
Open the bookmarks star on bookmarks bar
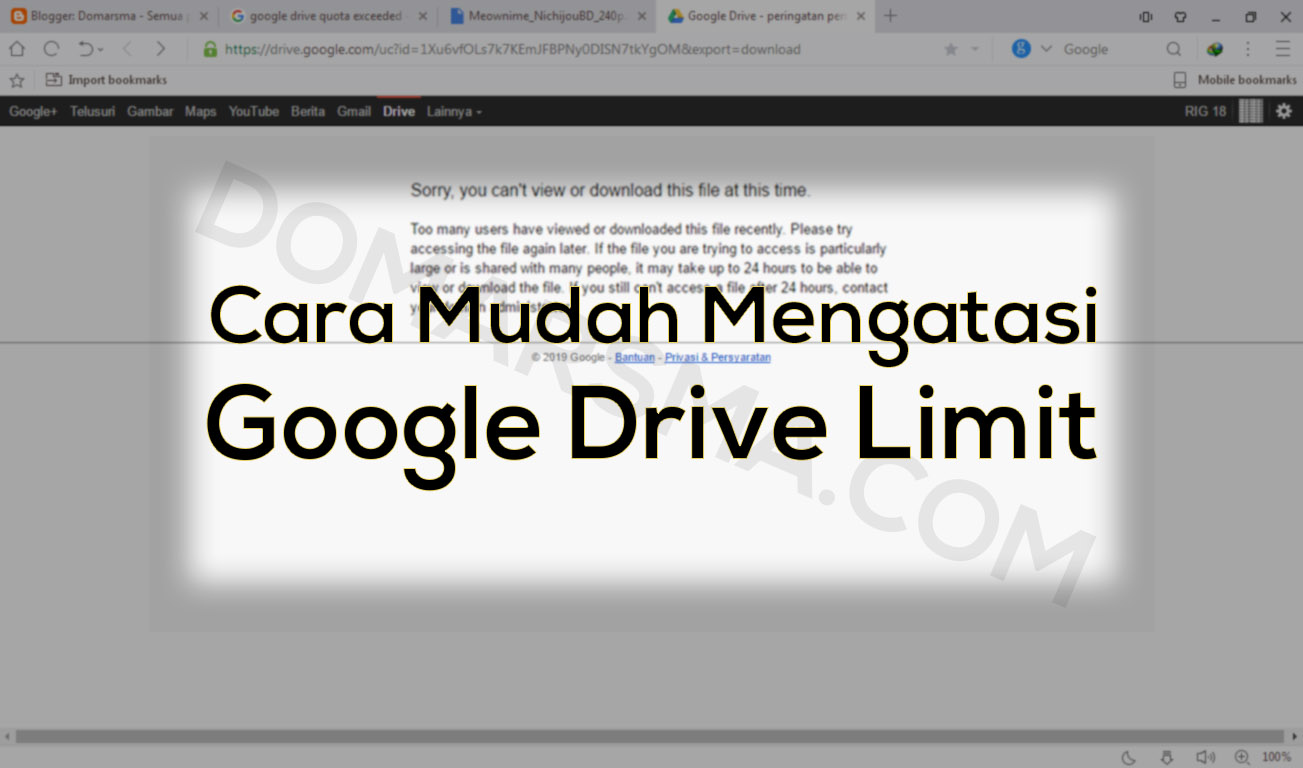pos(16,80)
